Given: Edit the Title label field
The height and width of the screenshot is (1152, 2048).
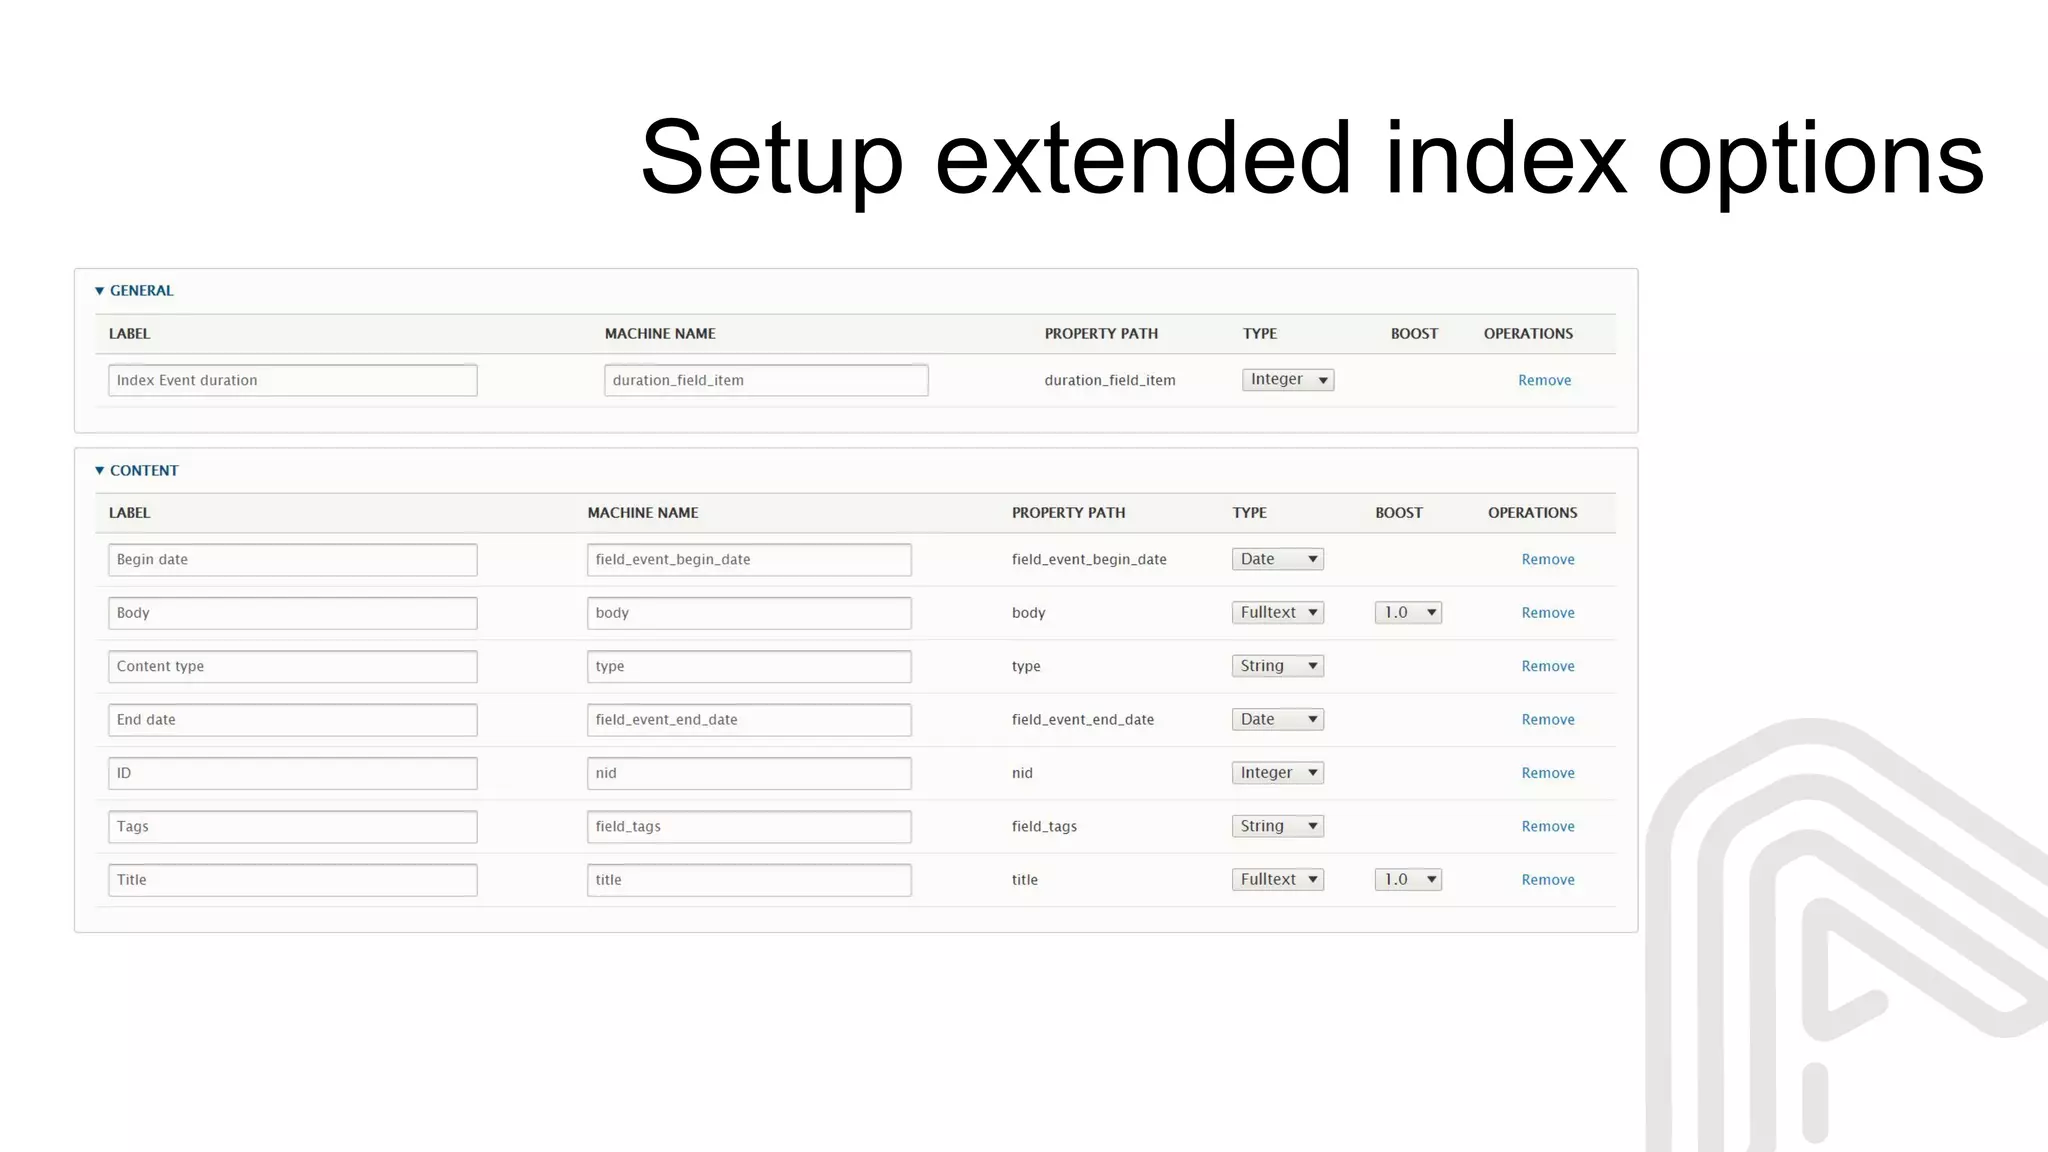Looking at the screenshot, I should [x=293, y=880].
